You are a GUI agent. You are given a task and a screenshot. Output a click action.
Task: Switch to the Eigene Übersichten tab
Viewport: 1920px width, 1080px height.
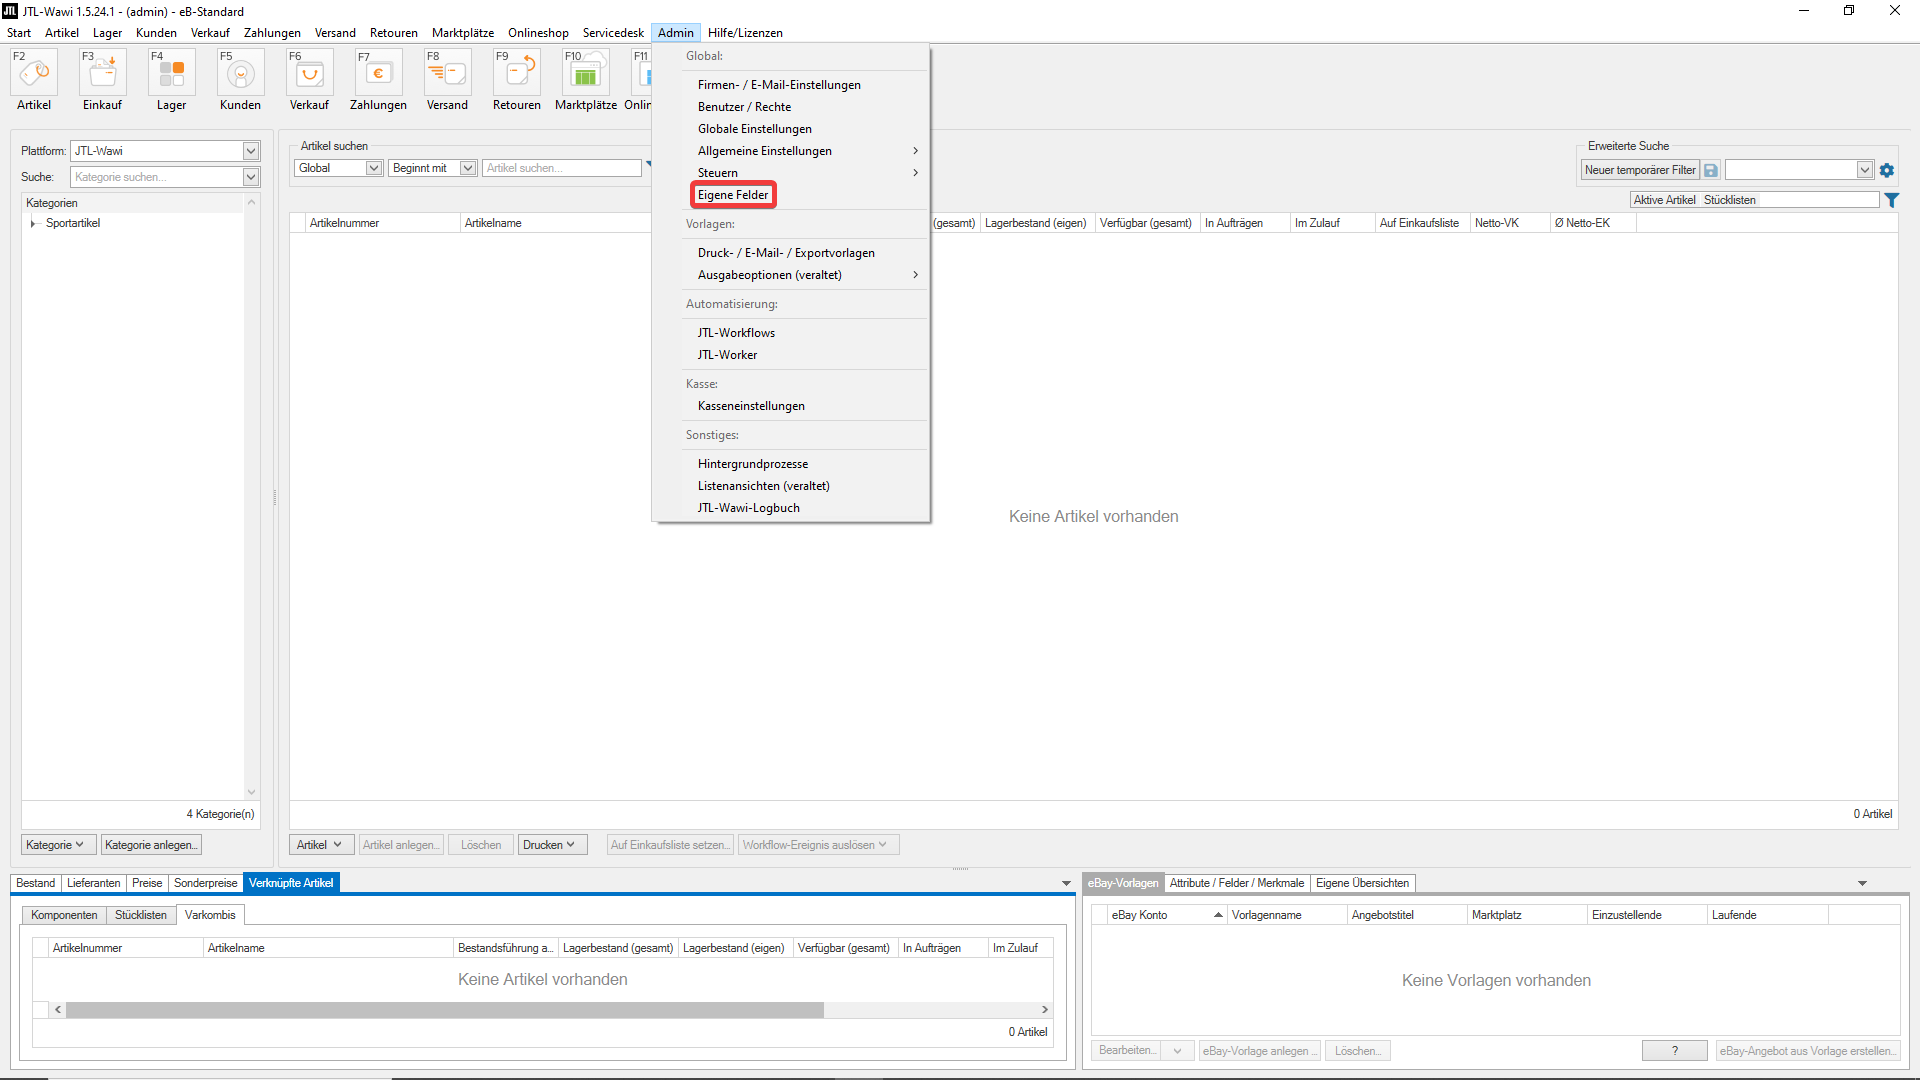click(1362, 883)
